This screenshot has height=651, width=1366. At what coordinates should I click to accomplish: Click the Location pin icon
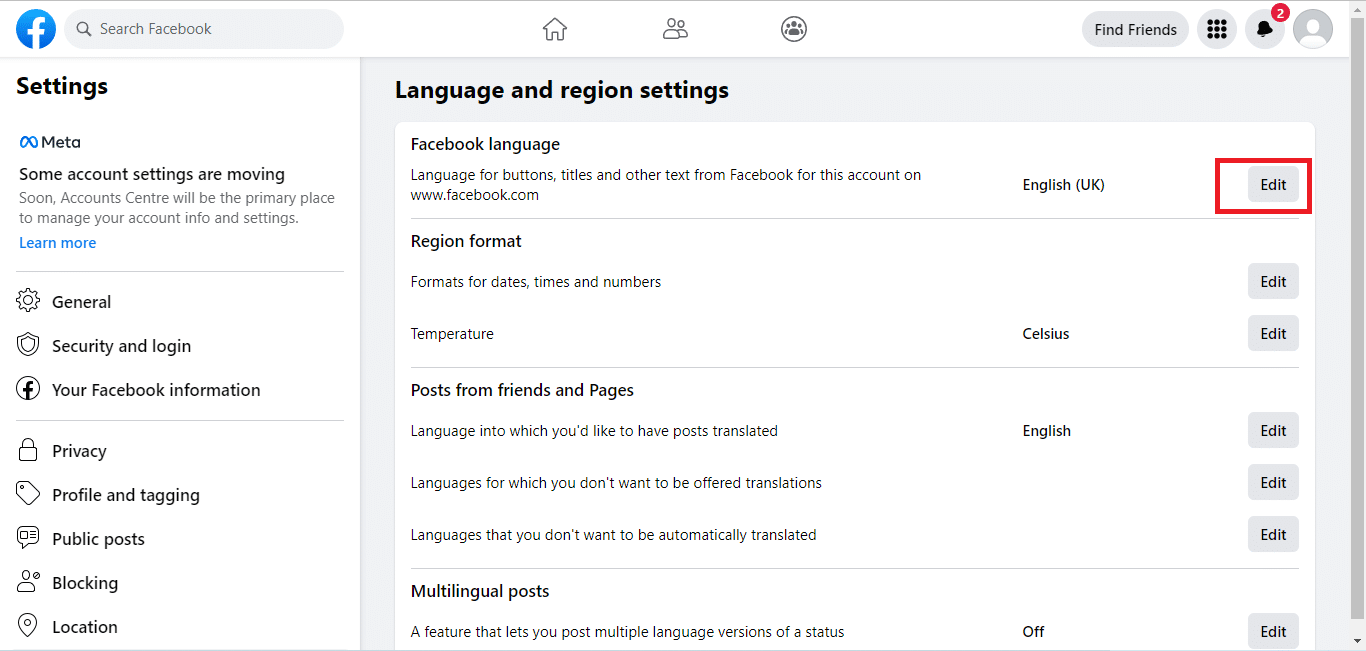(28, 626)
